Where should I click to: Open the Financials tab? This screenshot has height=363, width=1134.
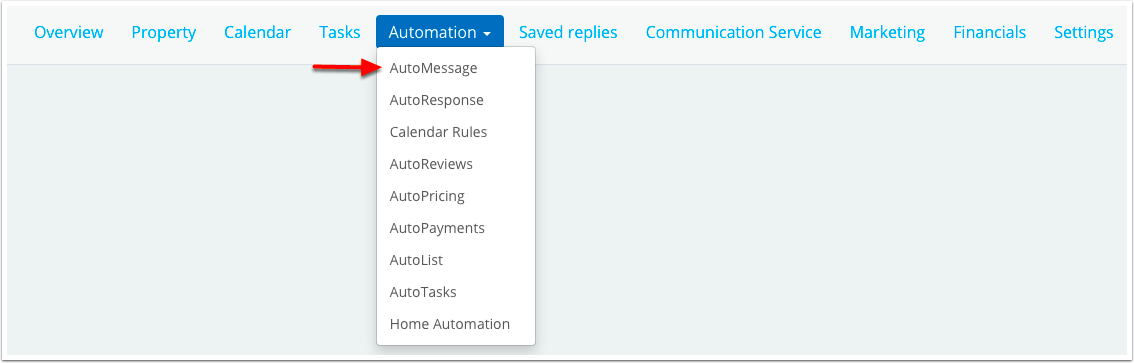pos(989,33)
